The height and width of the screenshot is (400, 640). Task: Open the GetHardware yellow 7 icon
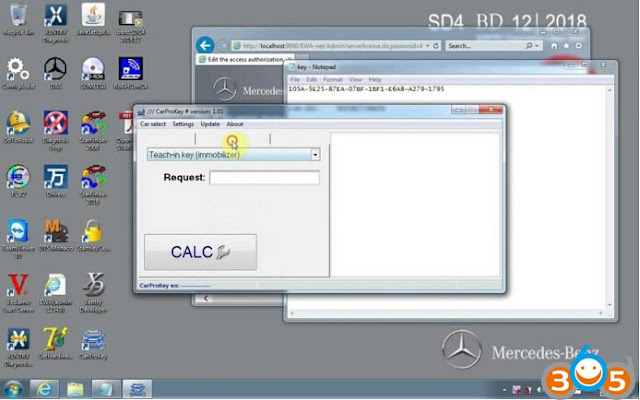[x=56, y=344]
